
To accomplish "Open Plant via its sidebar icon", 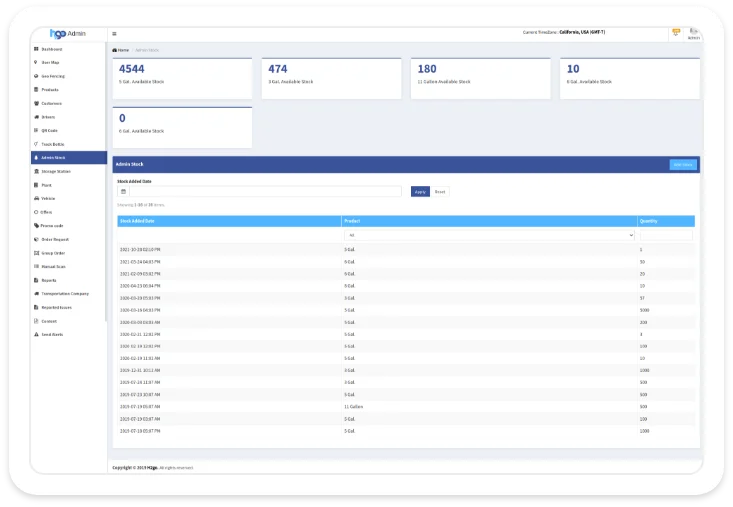I will 36,185.
